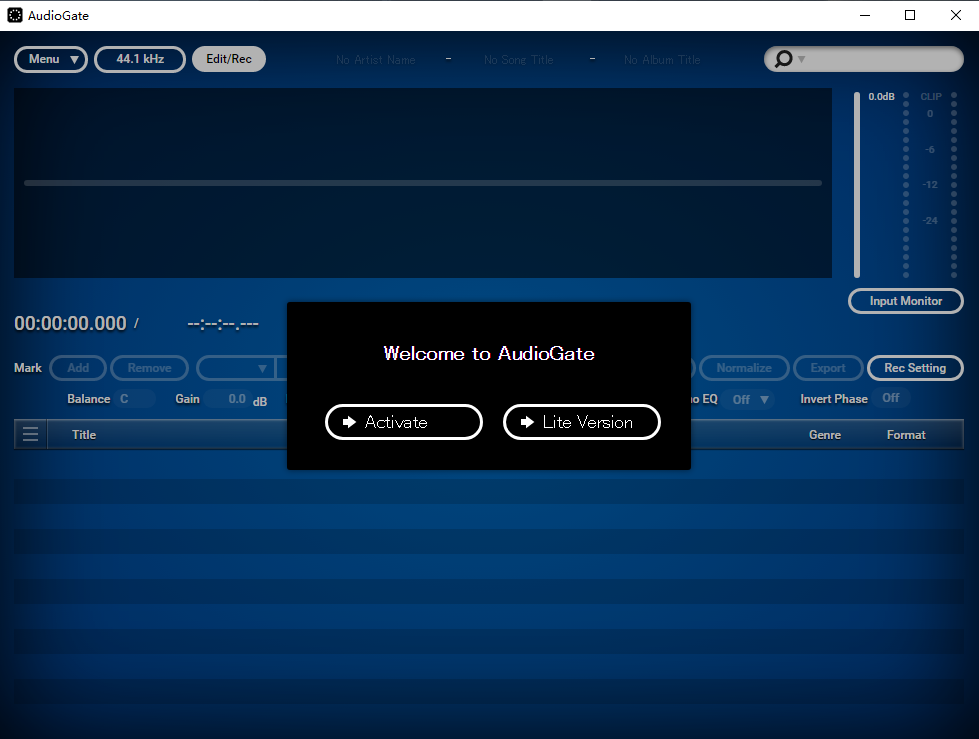This screenshot has width=979, height=739.
Task: Sort by the Format column header
Action: (906, 435)
